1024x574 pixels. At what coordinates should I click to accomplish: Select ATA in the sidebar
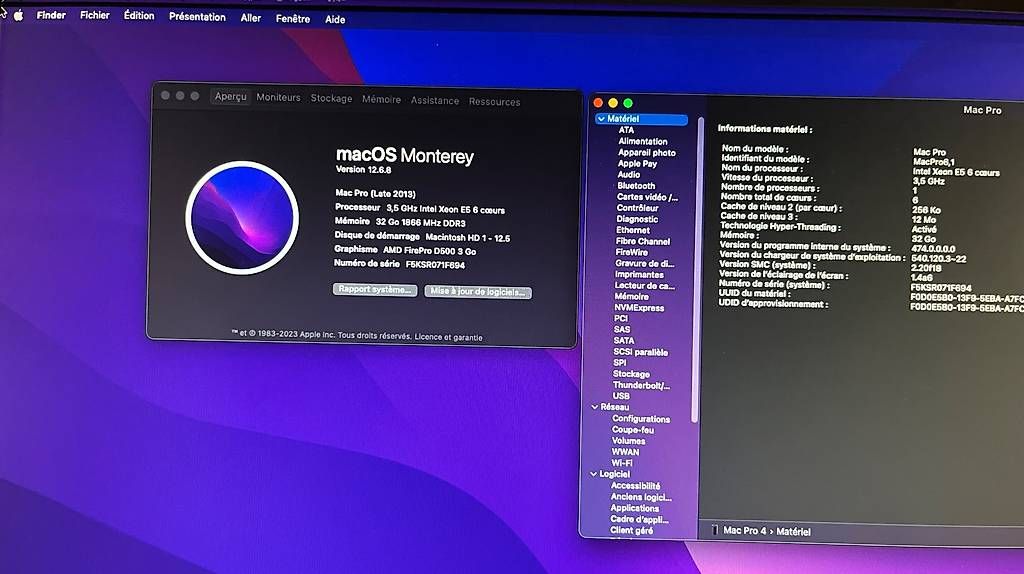626,130
